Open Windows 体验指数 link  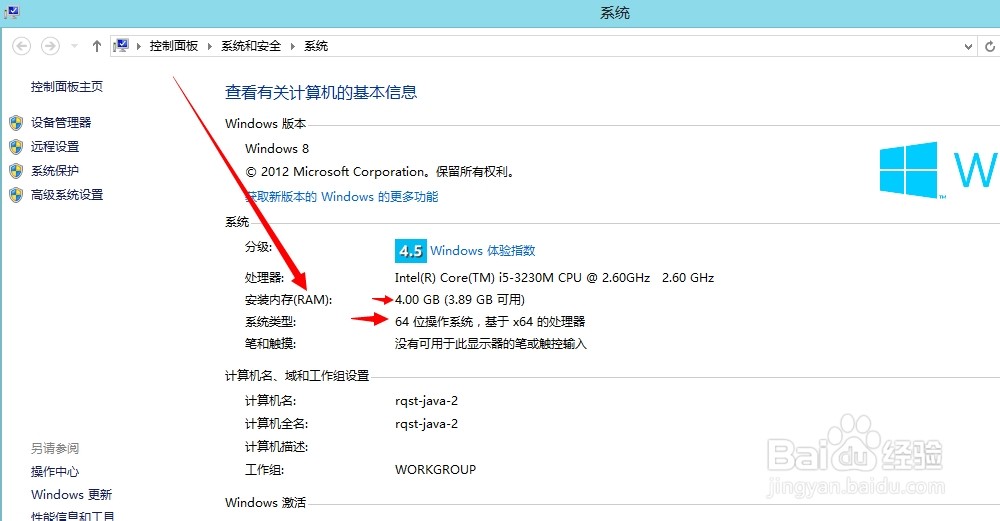pyautogui.click(x=483, y=251)
